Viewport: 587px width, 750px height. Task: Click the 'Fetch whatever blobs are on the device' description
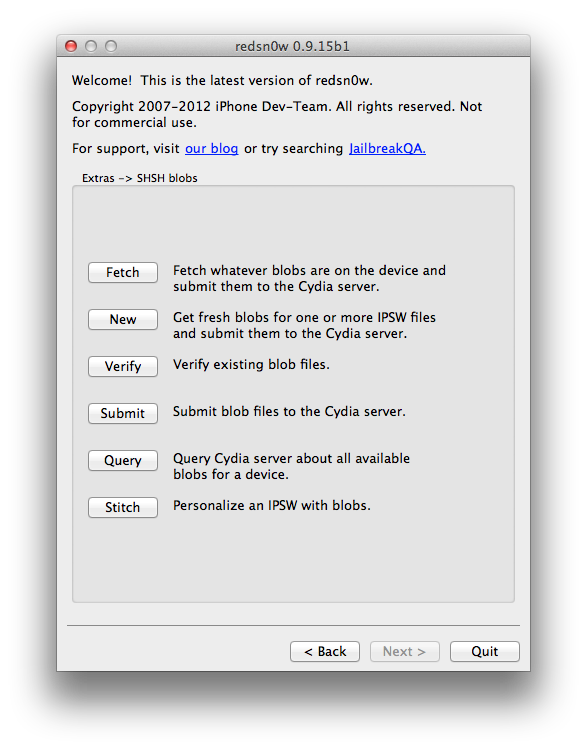(309, 278)
